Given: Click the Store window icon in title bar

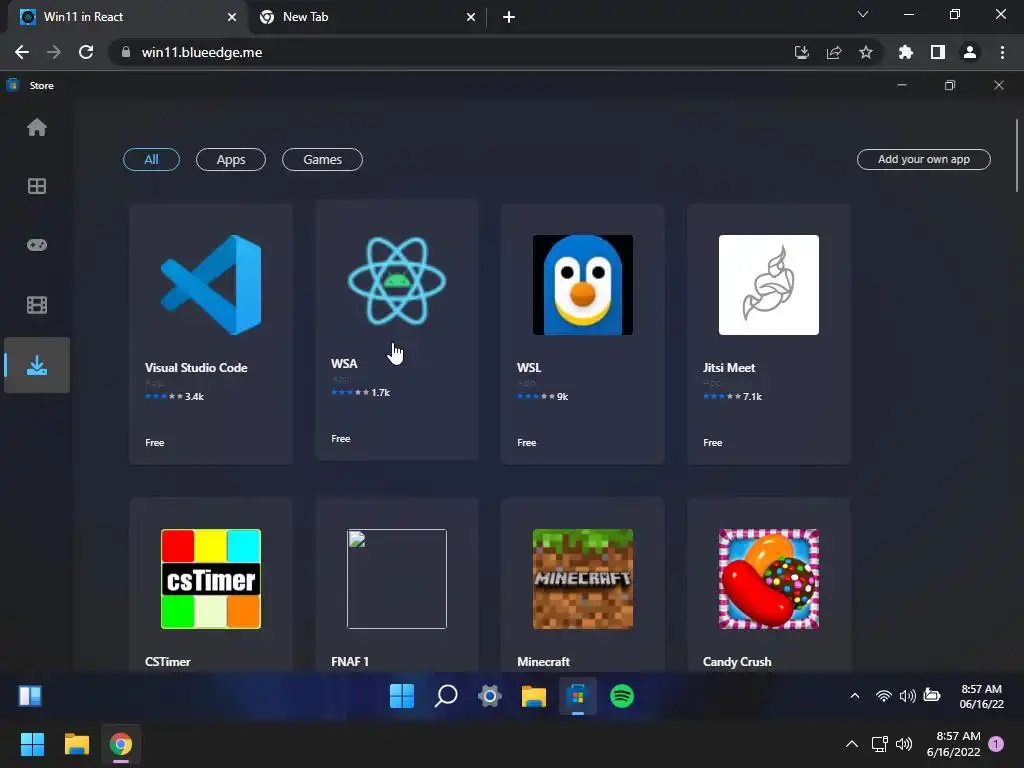Looking at the screenshot, I should [x=12, y=85].
